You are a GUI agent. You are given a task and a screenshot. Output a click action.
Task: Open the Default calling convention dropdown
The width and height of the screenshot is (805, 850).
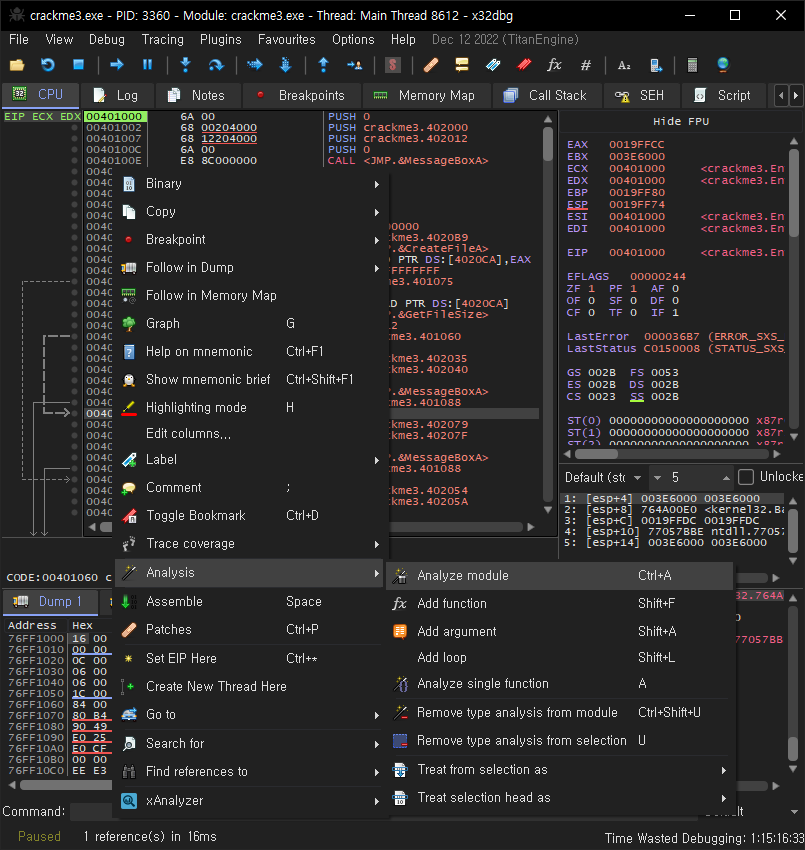[x=603, y=478]
